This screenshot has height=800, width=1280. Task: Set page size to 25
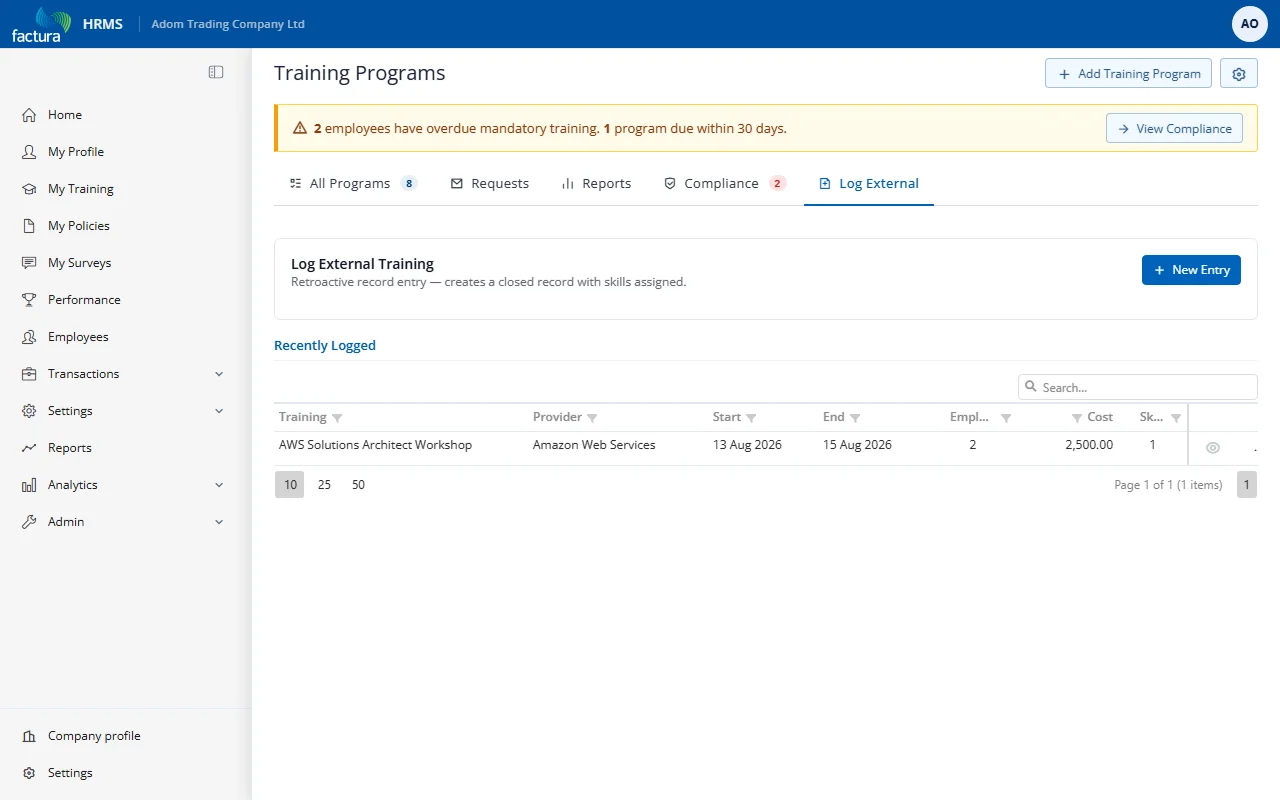[x=324, y=485]
